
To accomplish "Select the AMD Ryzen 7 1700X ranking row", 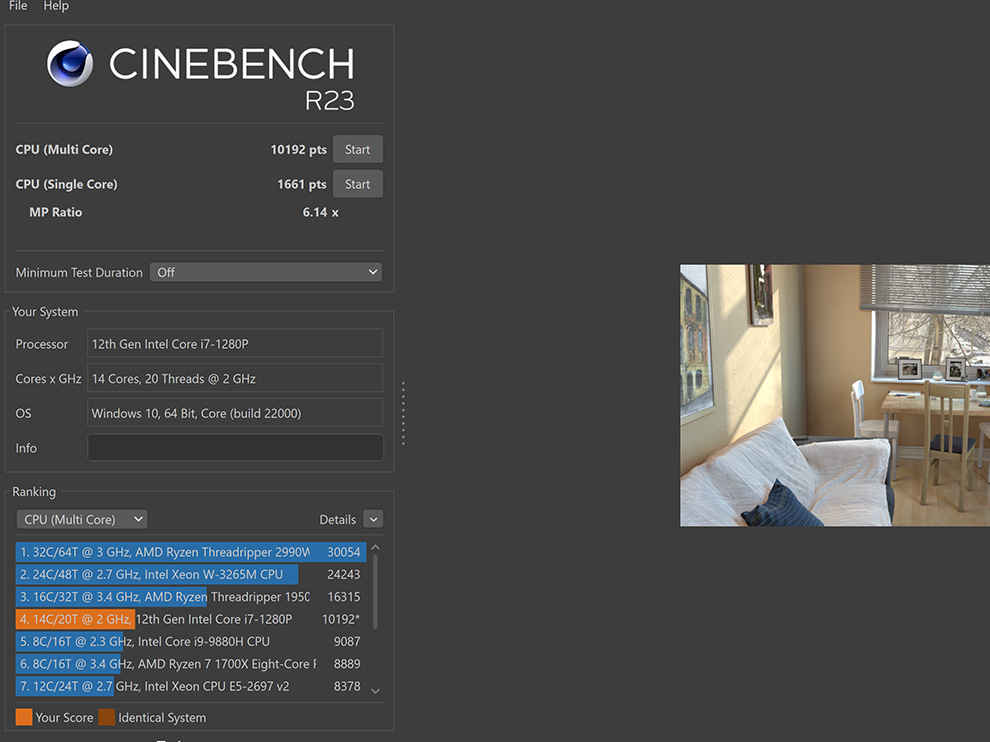I will 191,664.
